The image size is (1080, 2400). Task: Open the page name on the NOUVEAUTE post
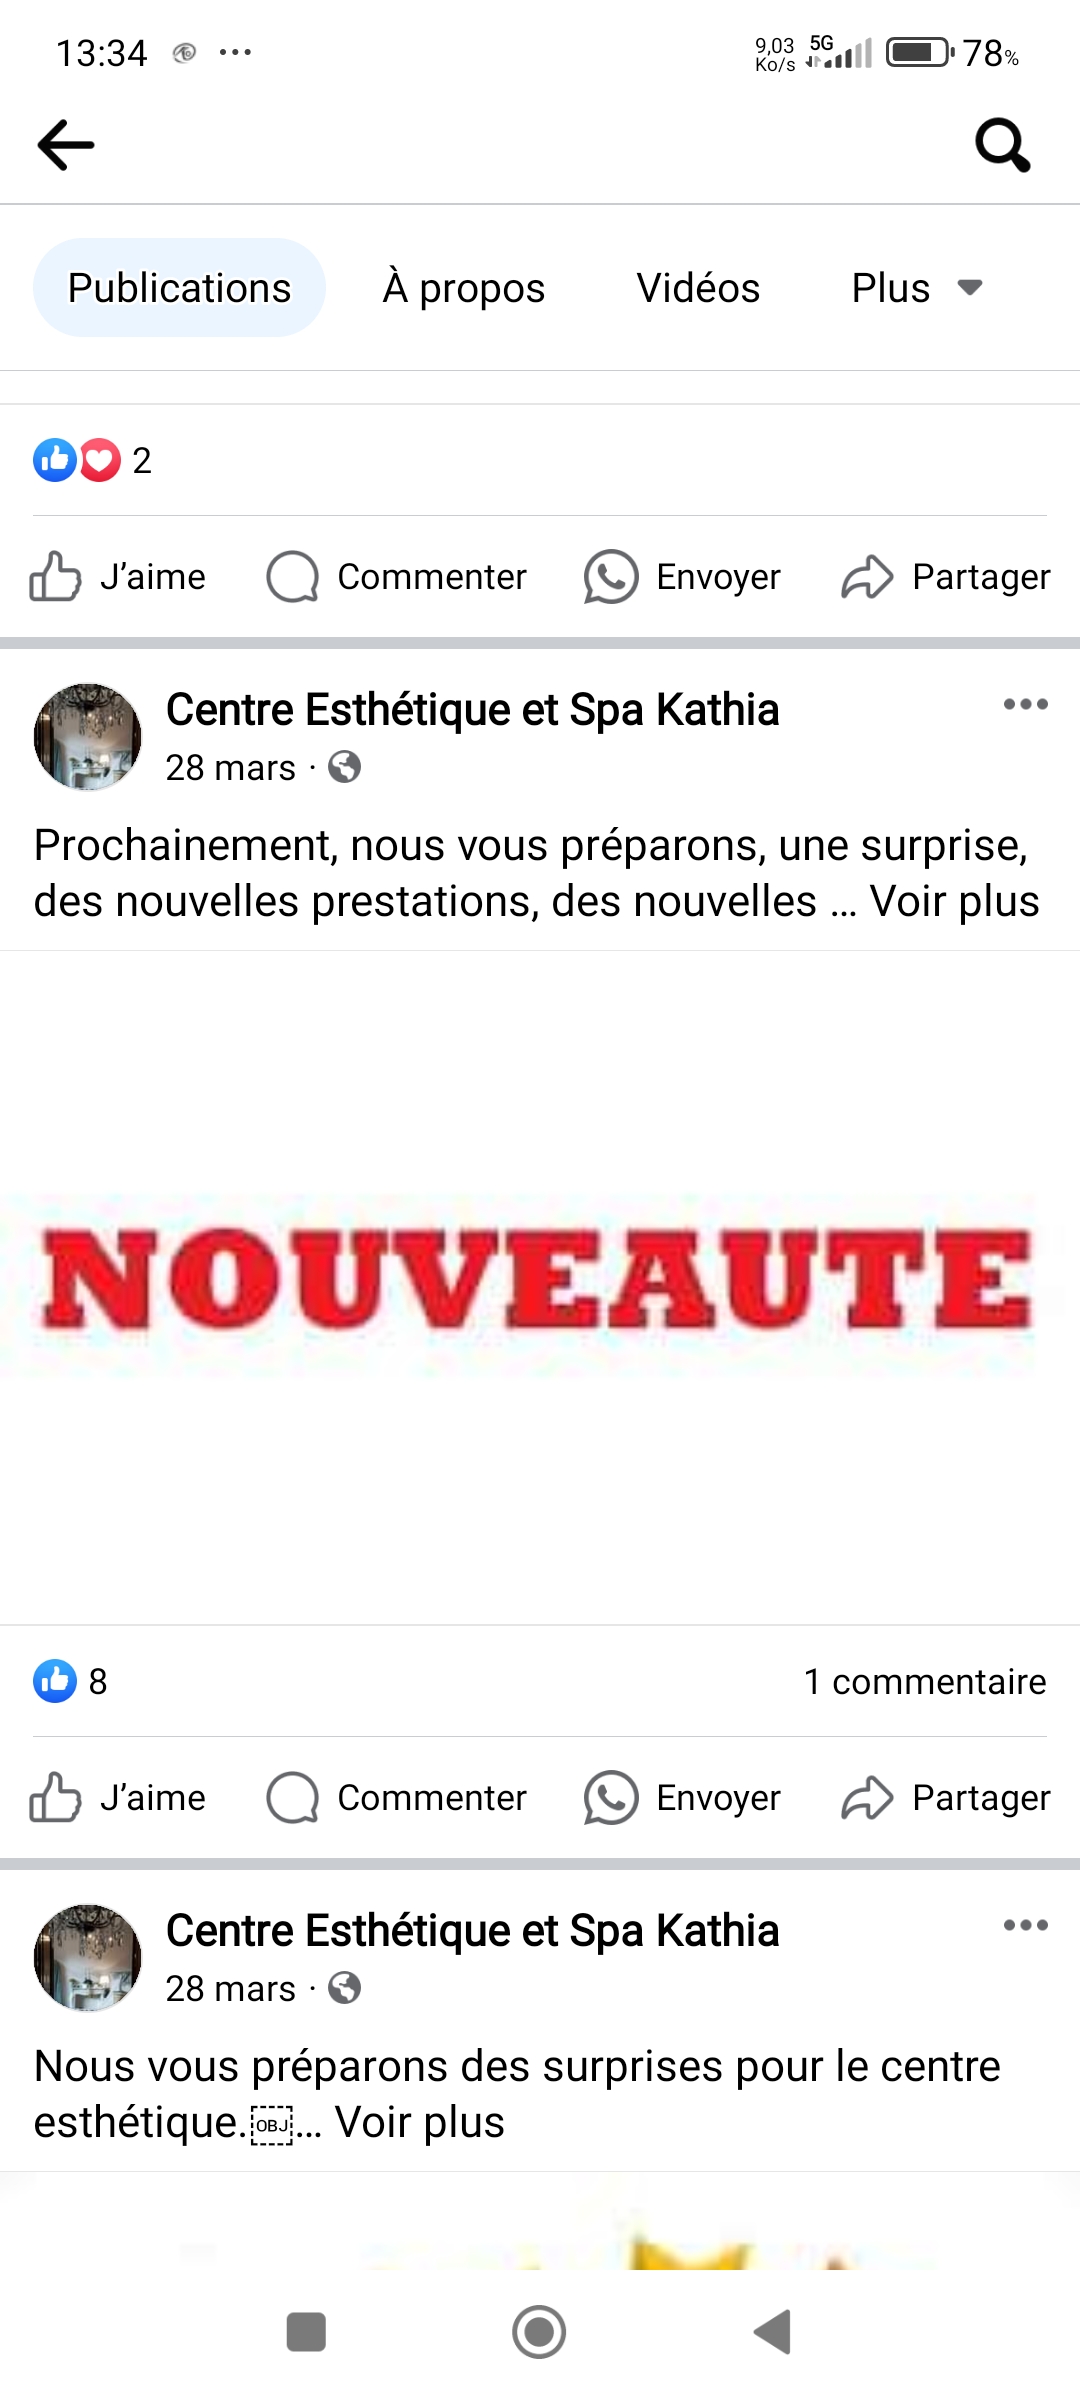472,710
